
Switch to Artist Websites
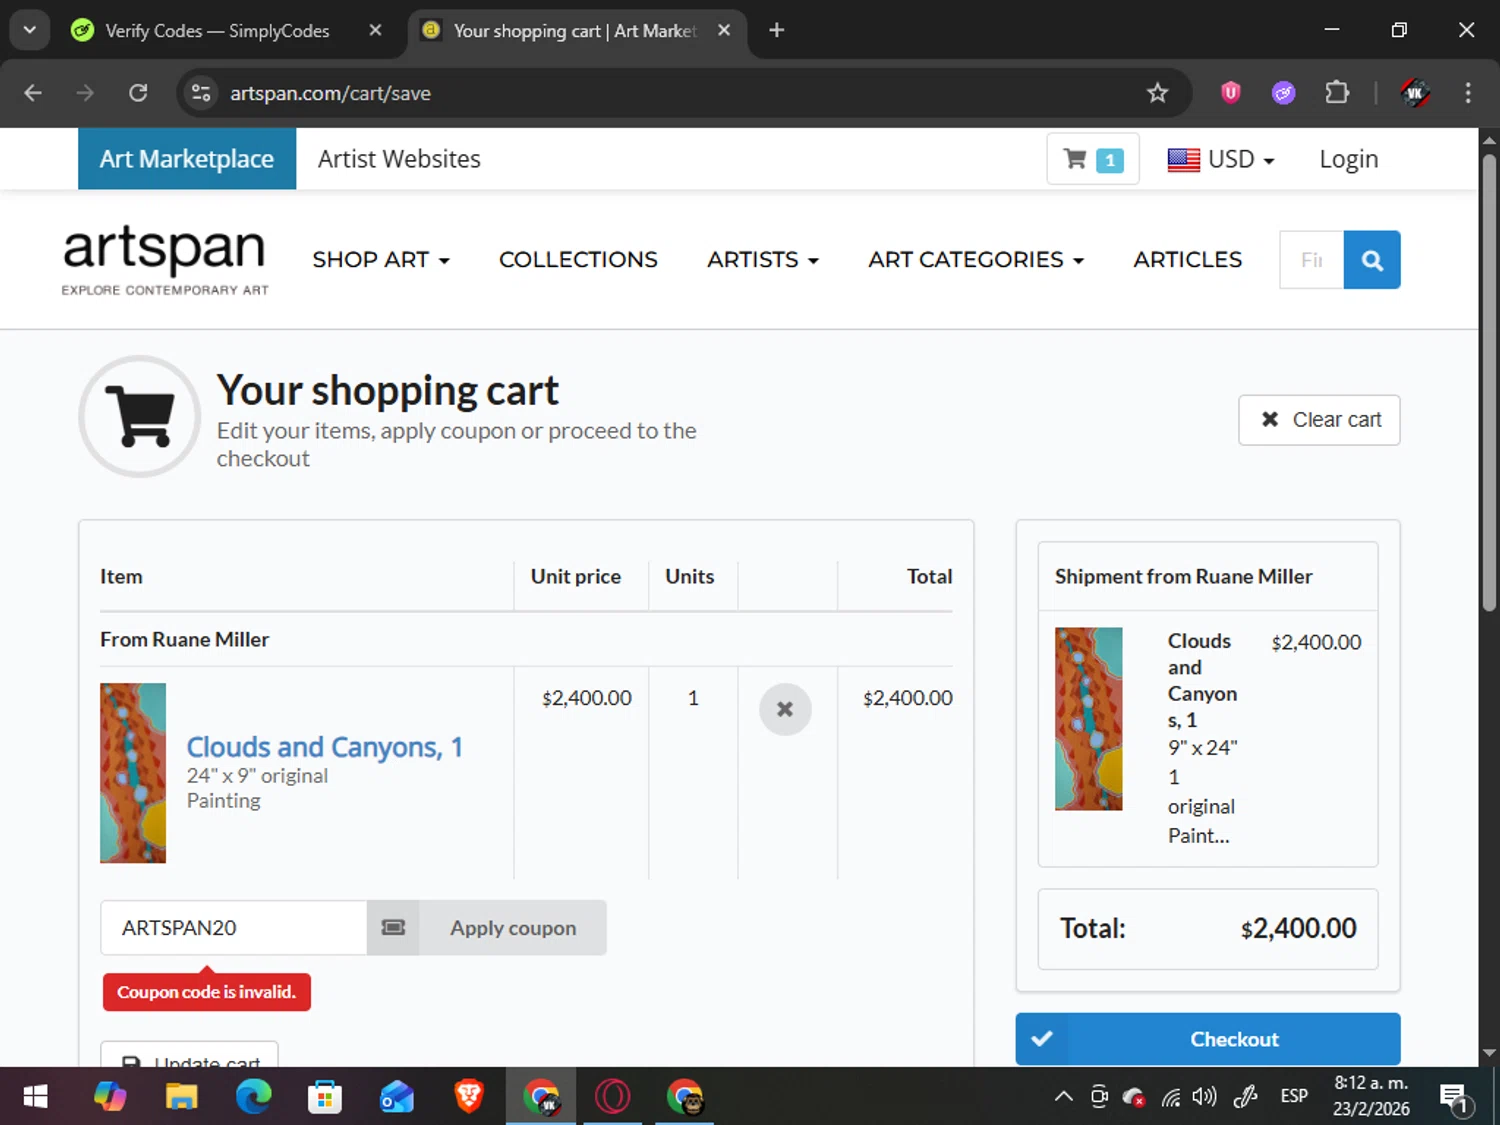click(x=399, y=159)
